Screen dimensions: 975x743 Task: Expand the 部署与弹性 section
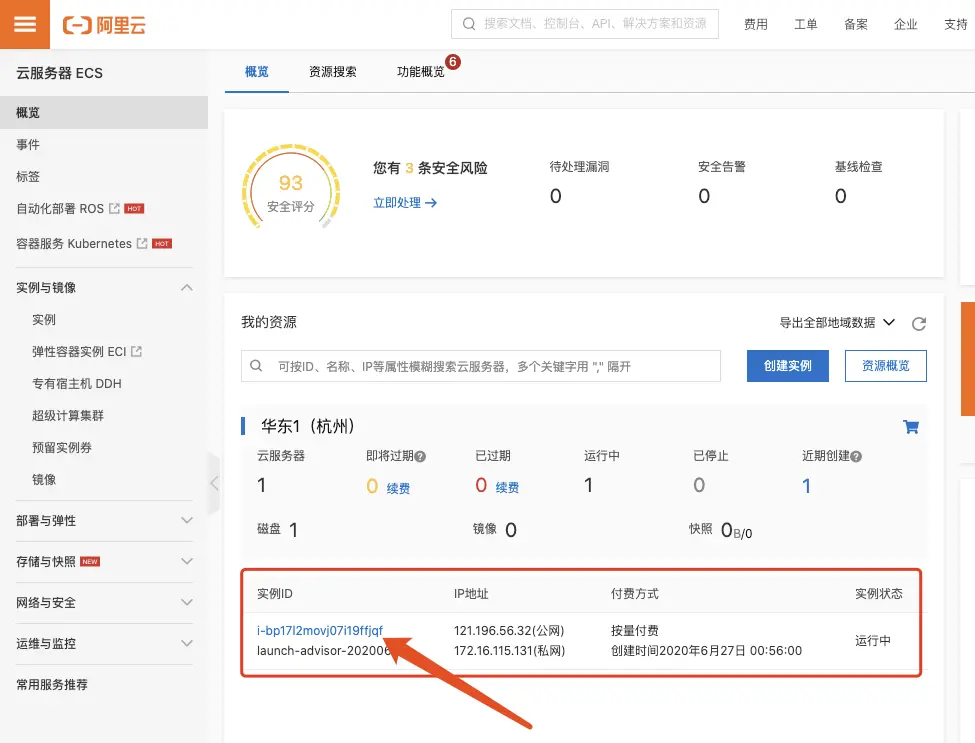point(187,520)
